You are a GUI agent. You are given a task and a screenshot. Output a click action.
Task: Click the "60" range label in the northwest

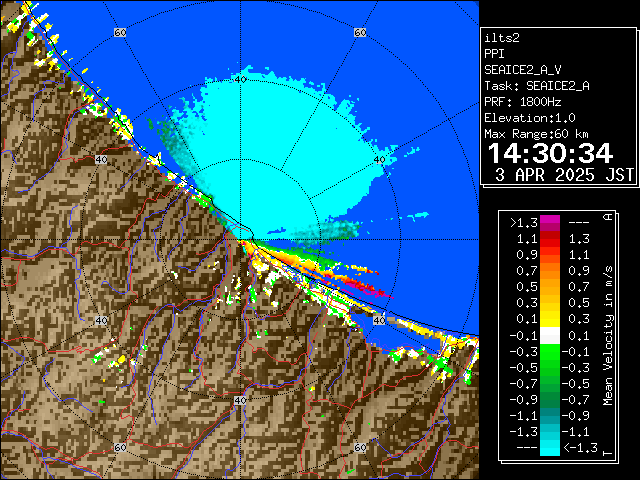point(120,33)
